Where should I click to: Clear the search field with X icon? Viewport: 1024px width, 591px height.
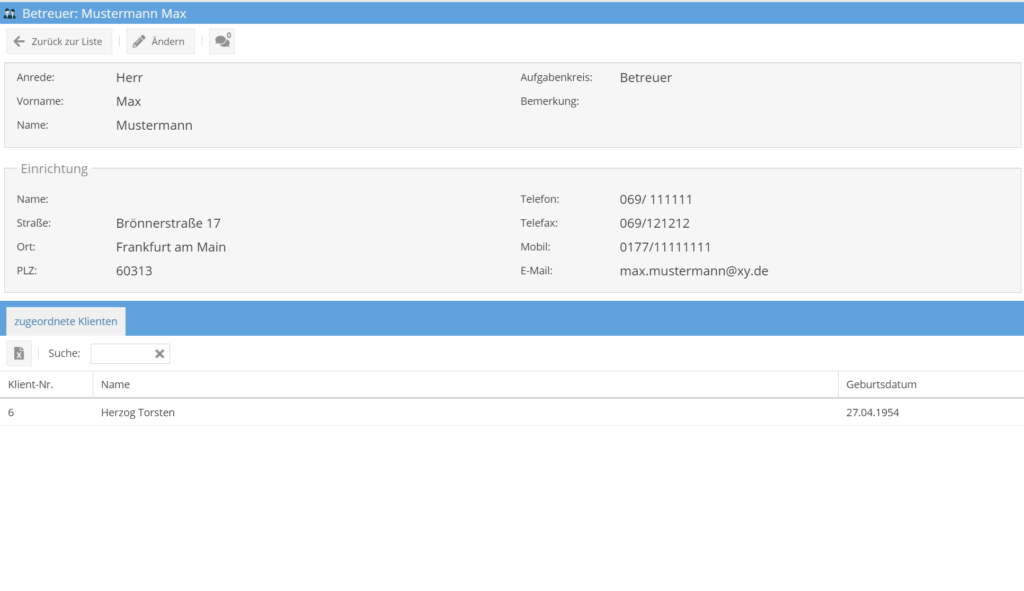pyautogui.click(x=159, y=353)
